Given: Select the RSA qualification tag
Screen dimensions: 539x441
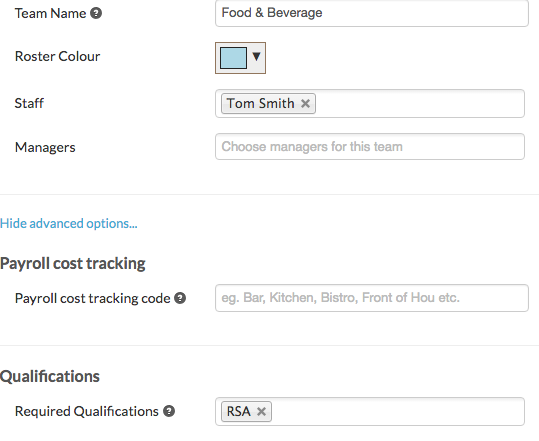Looking at the screenshot, I should click(239, 411).
